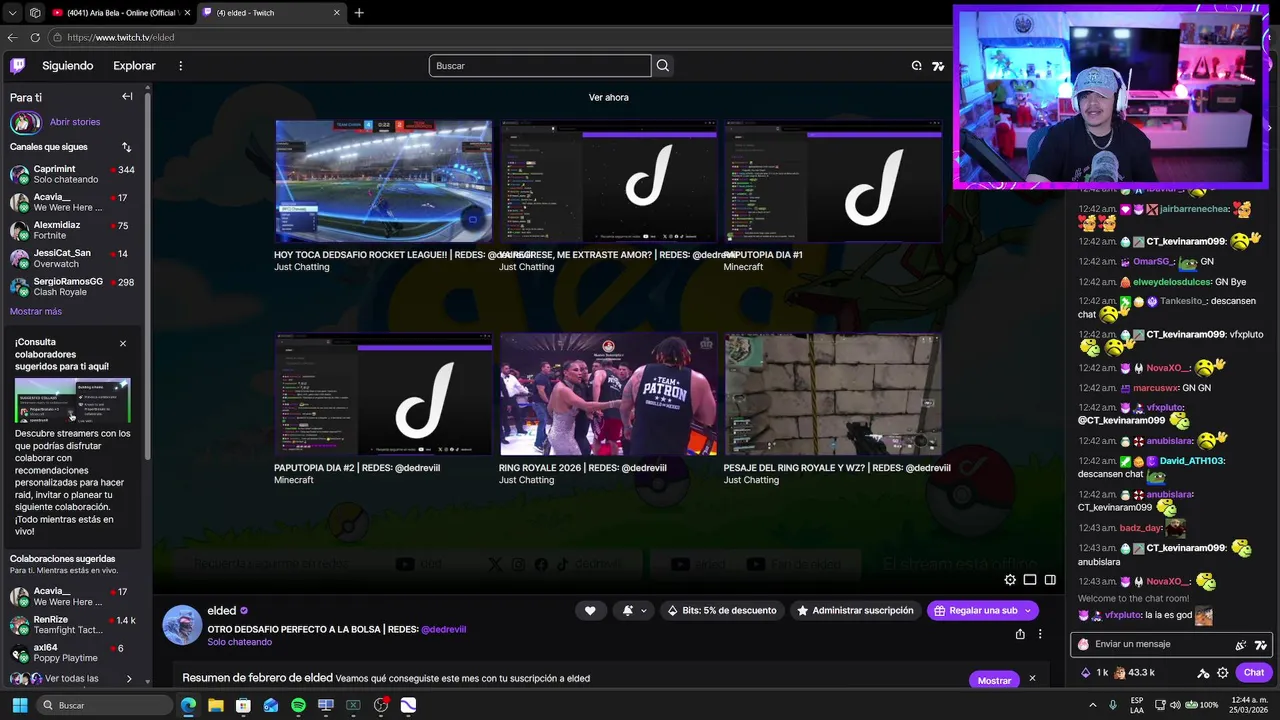Open the whispers chat bubble icon
1280x720 pixels.
pos(916,66)
